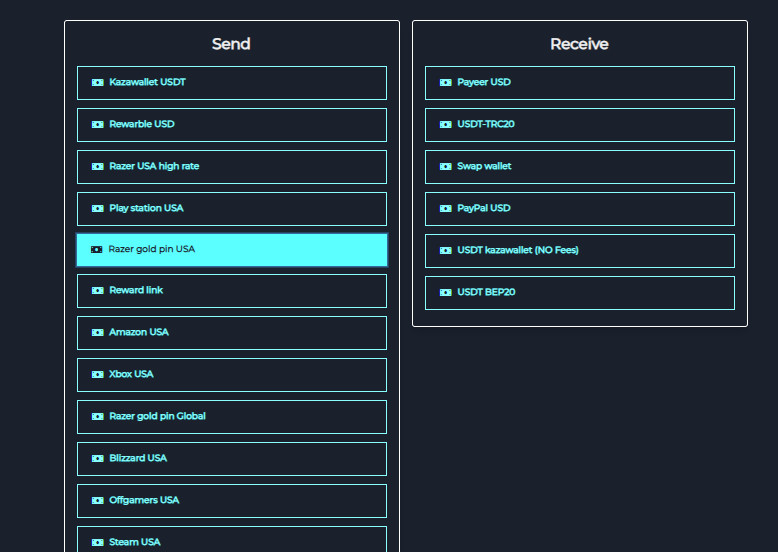This screenshot has height=552, width=778.
Task: Choose USDT BEP20 receive option
Action: tap(580, 293)
